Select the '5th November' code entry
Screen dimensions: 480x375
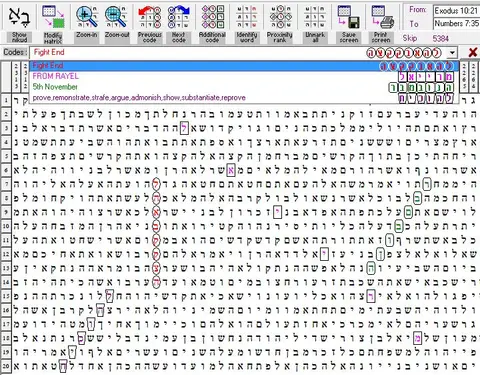[244, 87]
